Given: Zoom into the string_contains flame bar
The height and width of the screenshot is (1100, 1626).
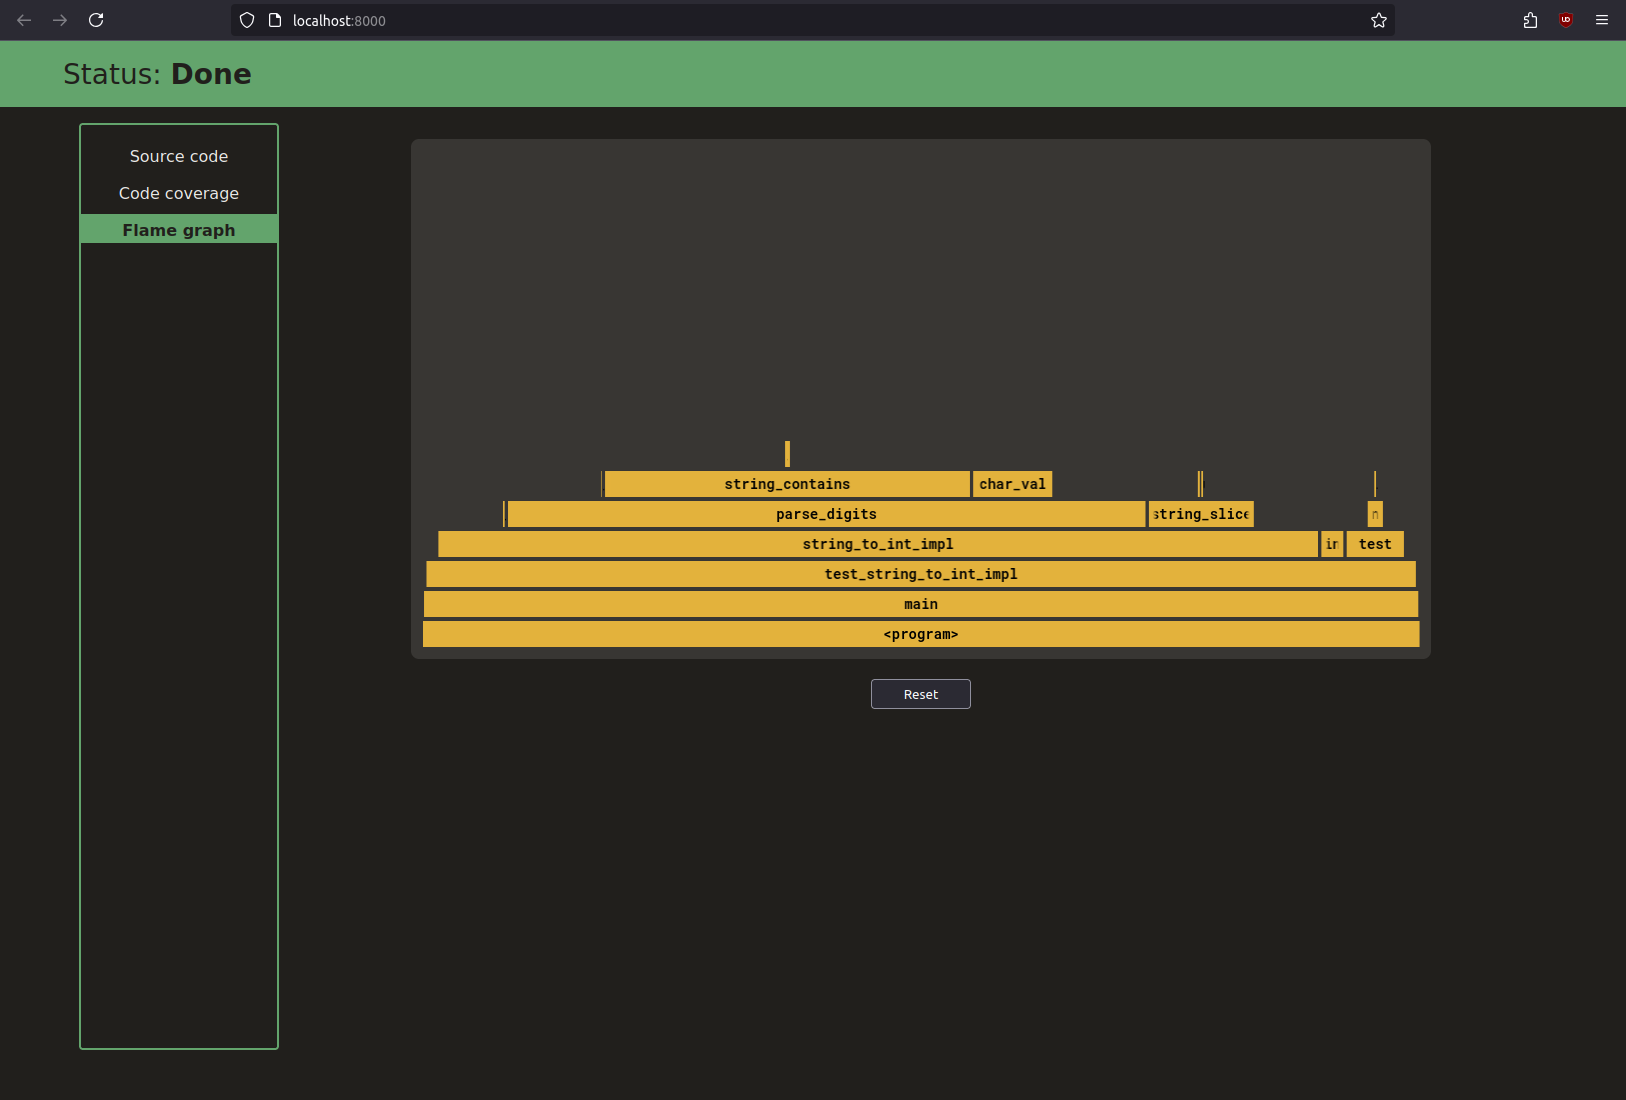Looking at the screenshot, I should 787,484.
